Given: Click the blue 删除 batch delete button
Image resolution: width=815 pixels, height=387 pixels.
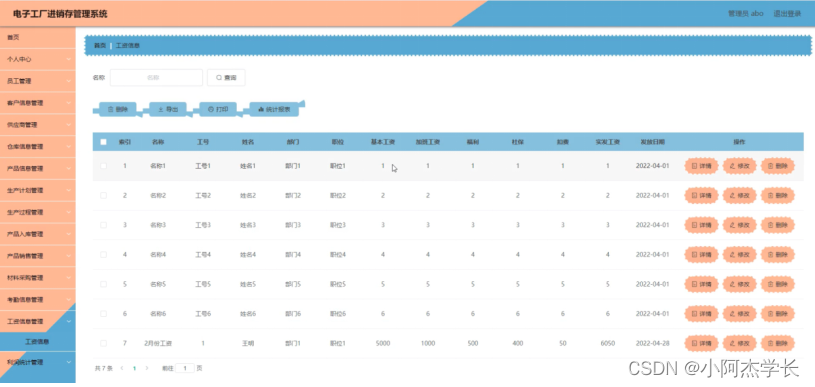Looking at the screenshot, I should tap(117, 110).
